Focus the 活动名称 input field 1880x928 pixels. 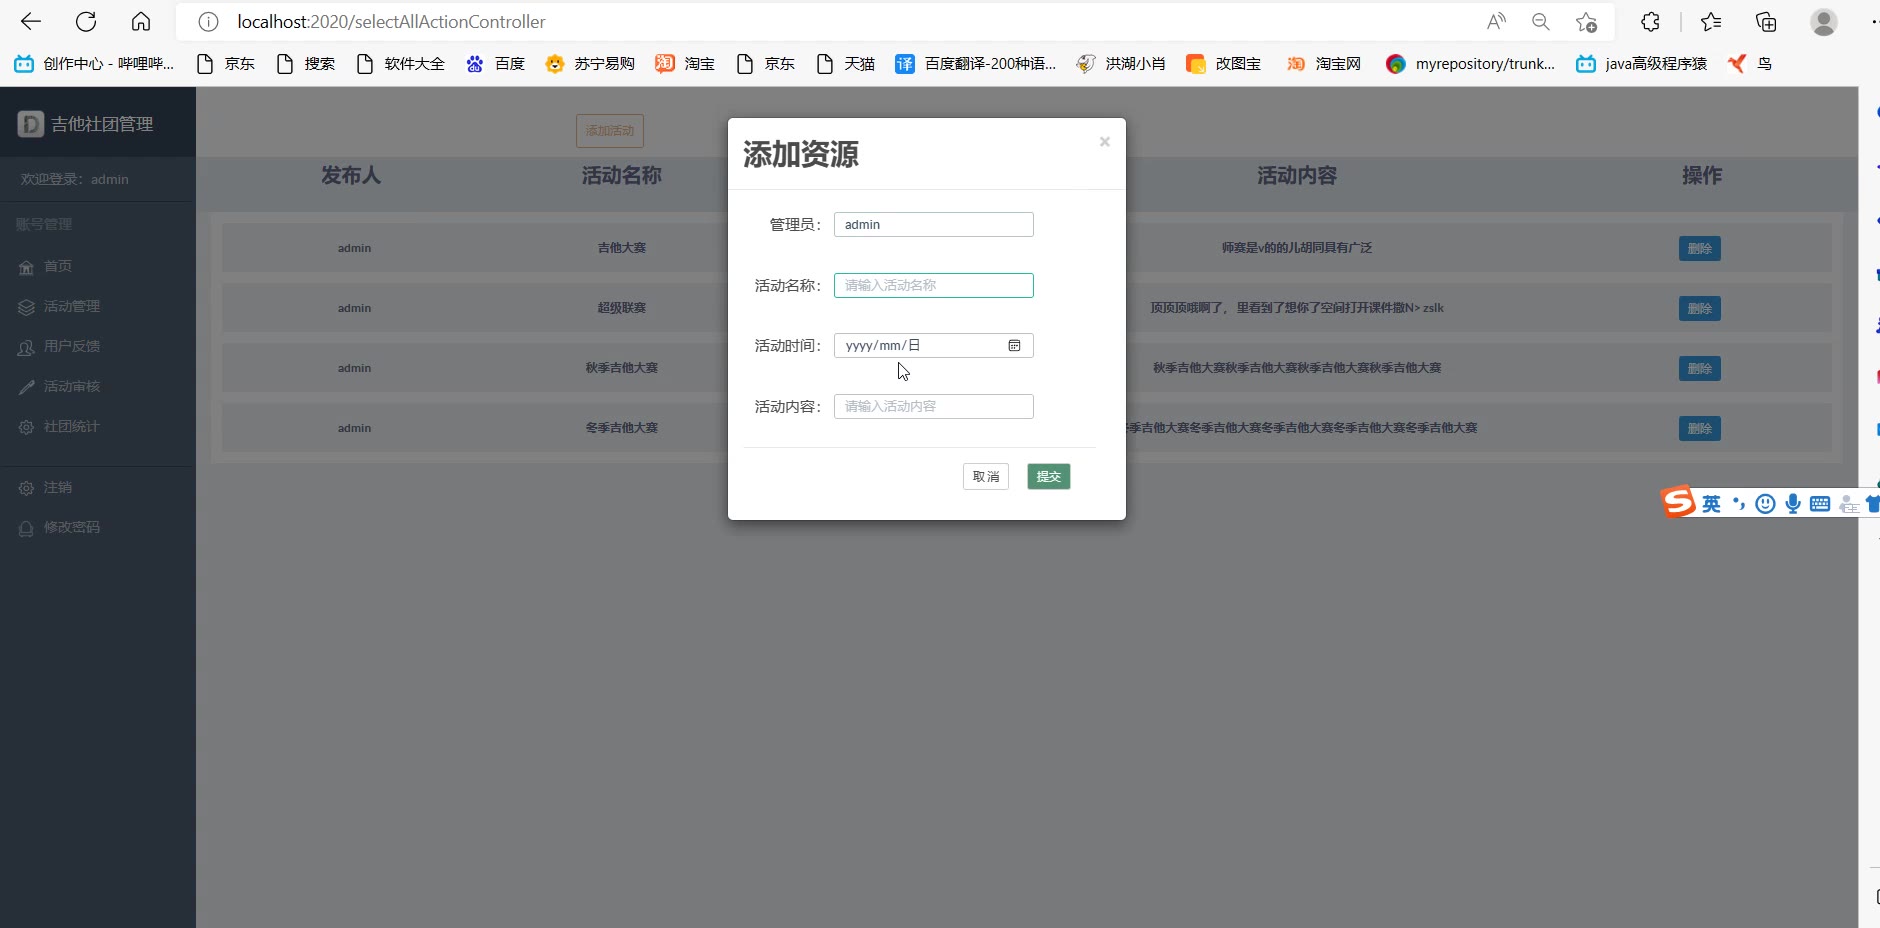pyautogui.click(x=933, y=285)
